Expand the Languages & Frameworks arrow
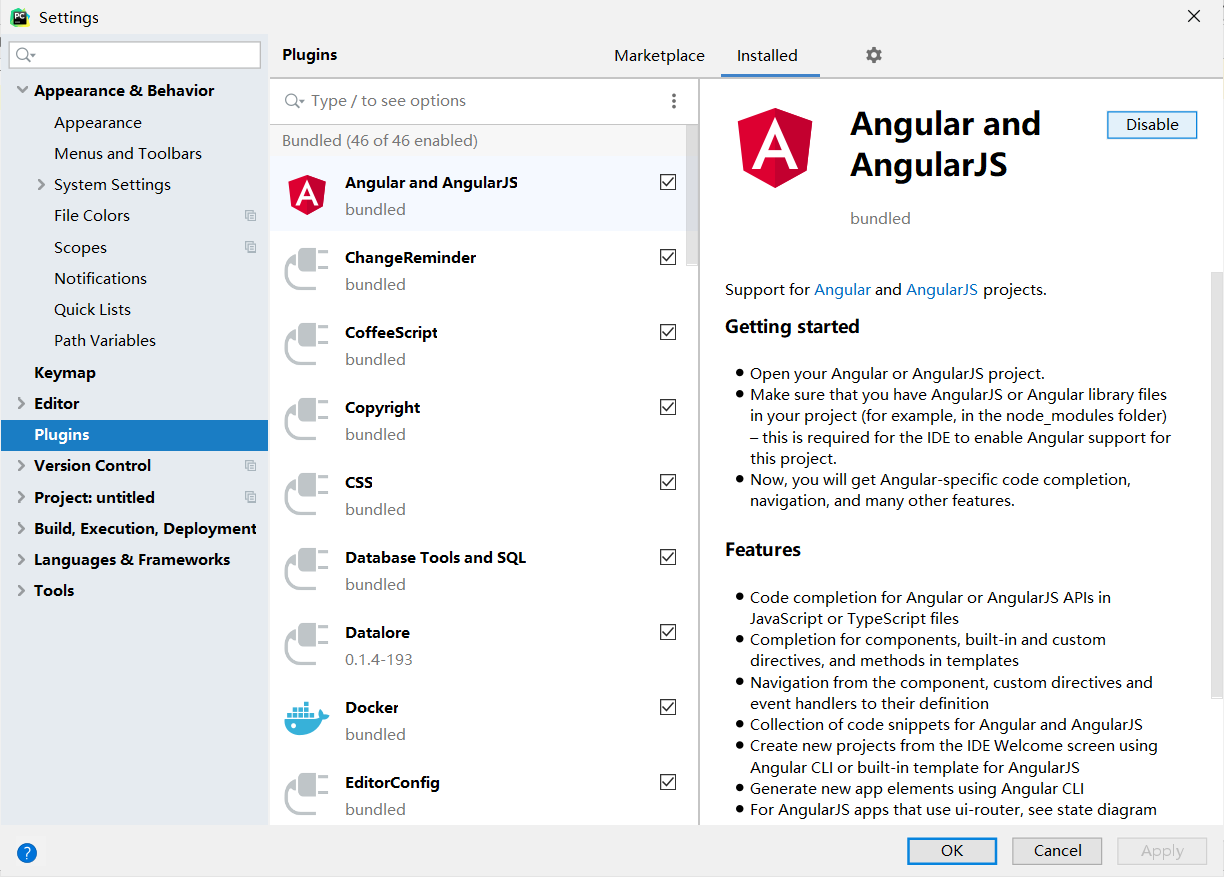 tap(22, 559)
